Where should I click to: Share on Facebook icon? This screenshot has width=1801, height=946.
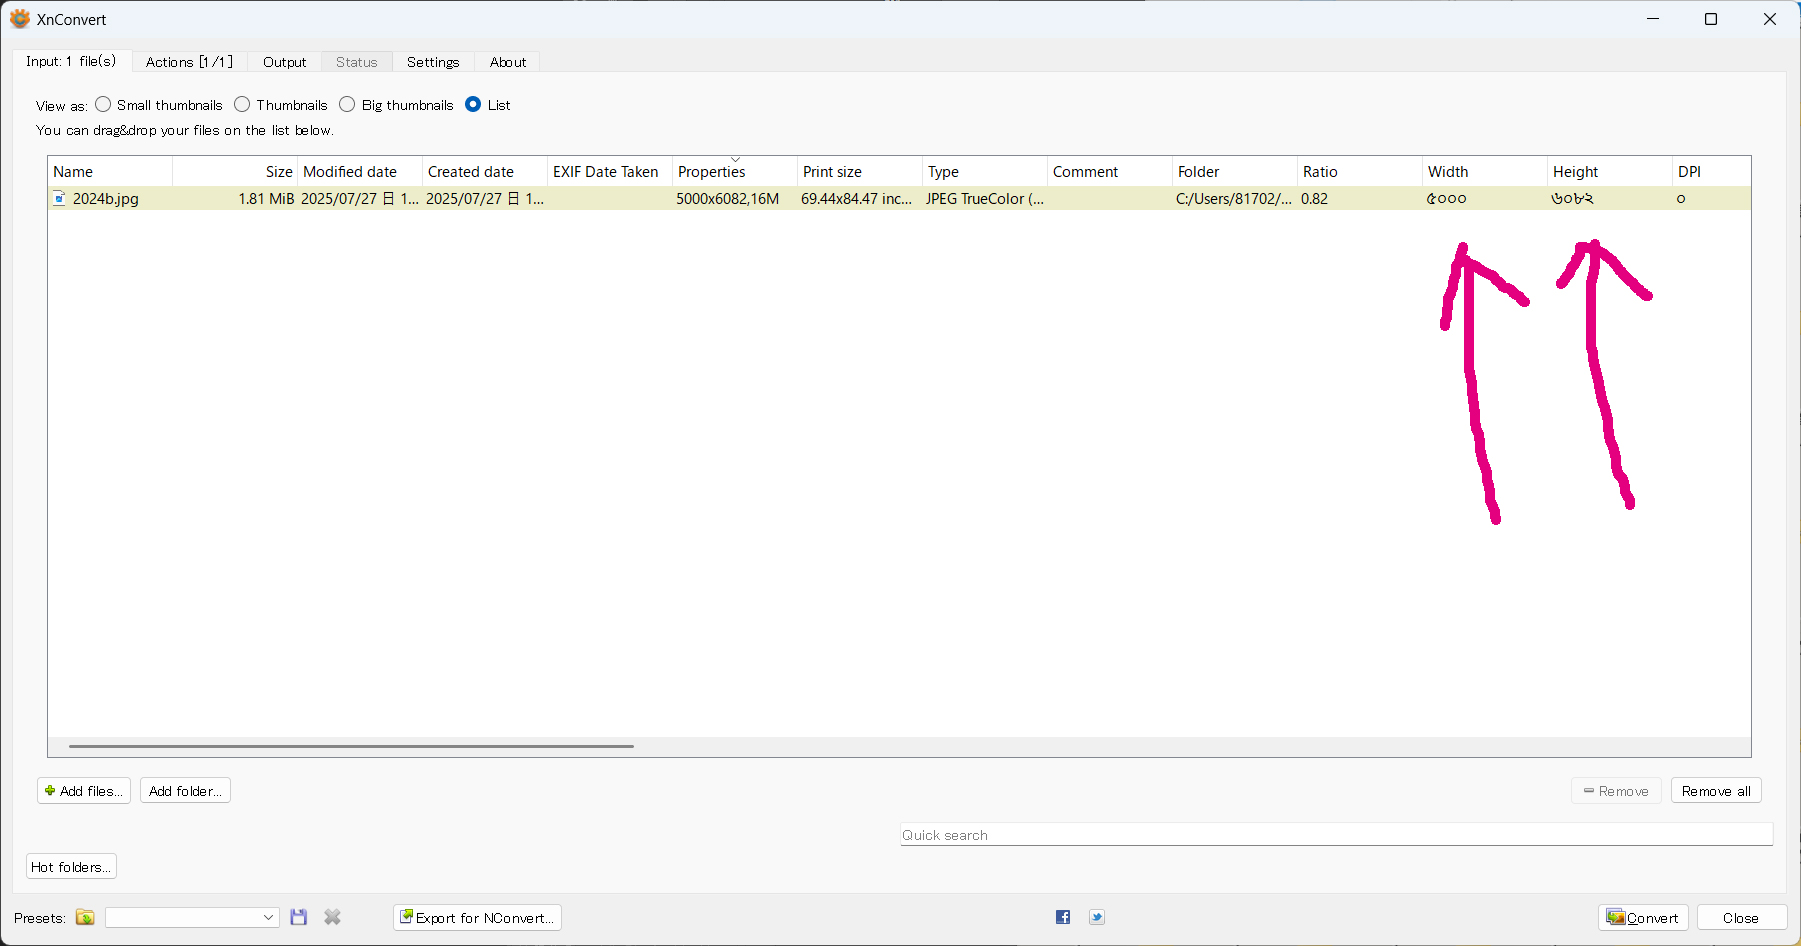[x=1063, y=917]
